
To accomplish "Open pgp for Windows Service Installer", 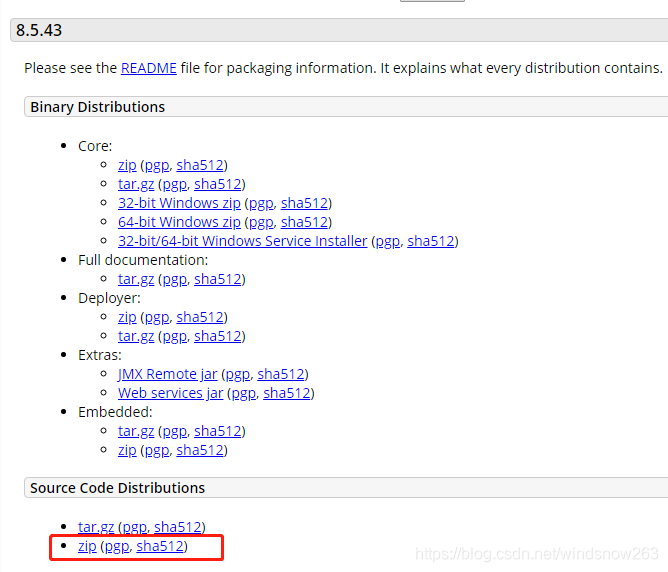I will click(388, 241).
